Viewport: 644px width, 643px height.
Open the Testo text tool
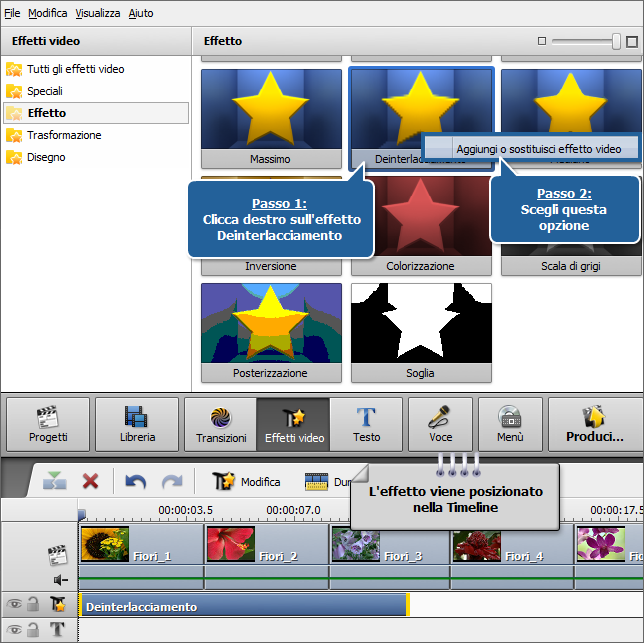coord(366,424)
